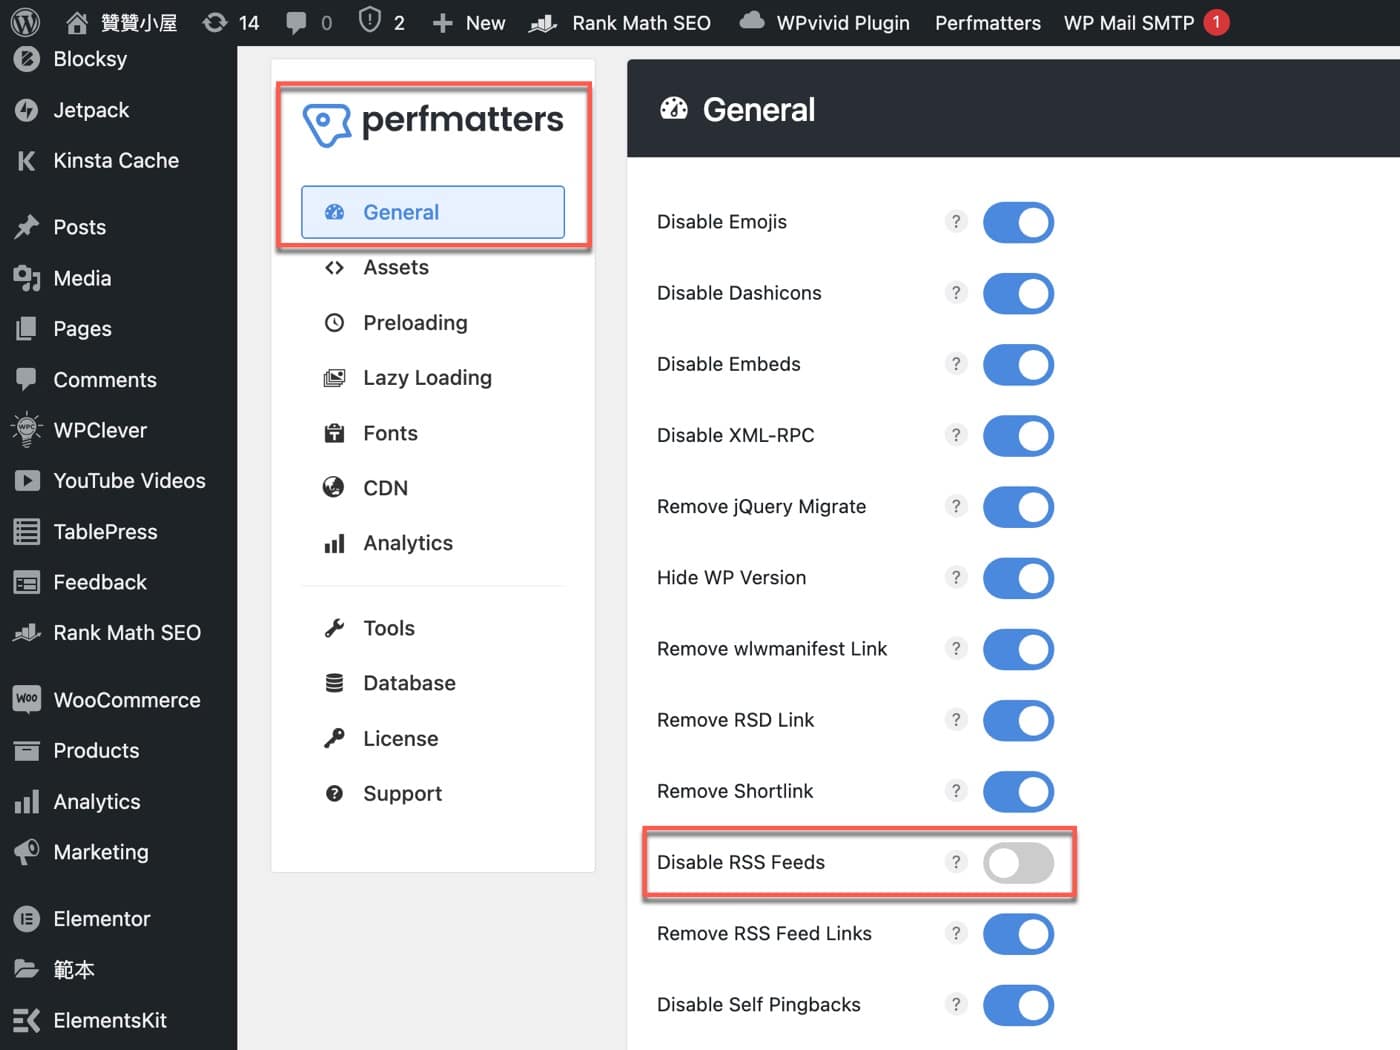Image resolution: width=1400 pixels, height=1050 pixels.
Task: Click the Jetpack sidebar icon
Action: (26, 110)
